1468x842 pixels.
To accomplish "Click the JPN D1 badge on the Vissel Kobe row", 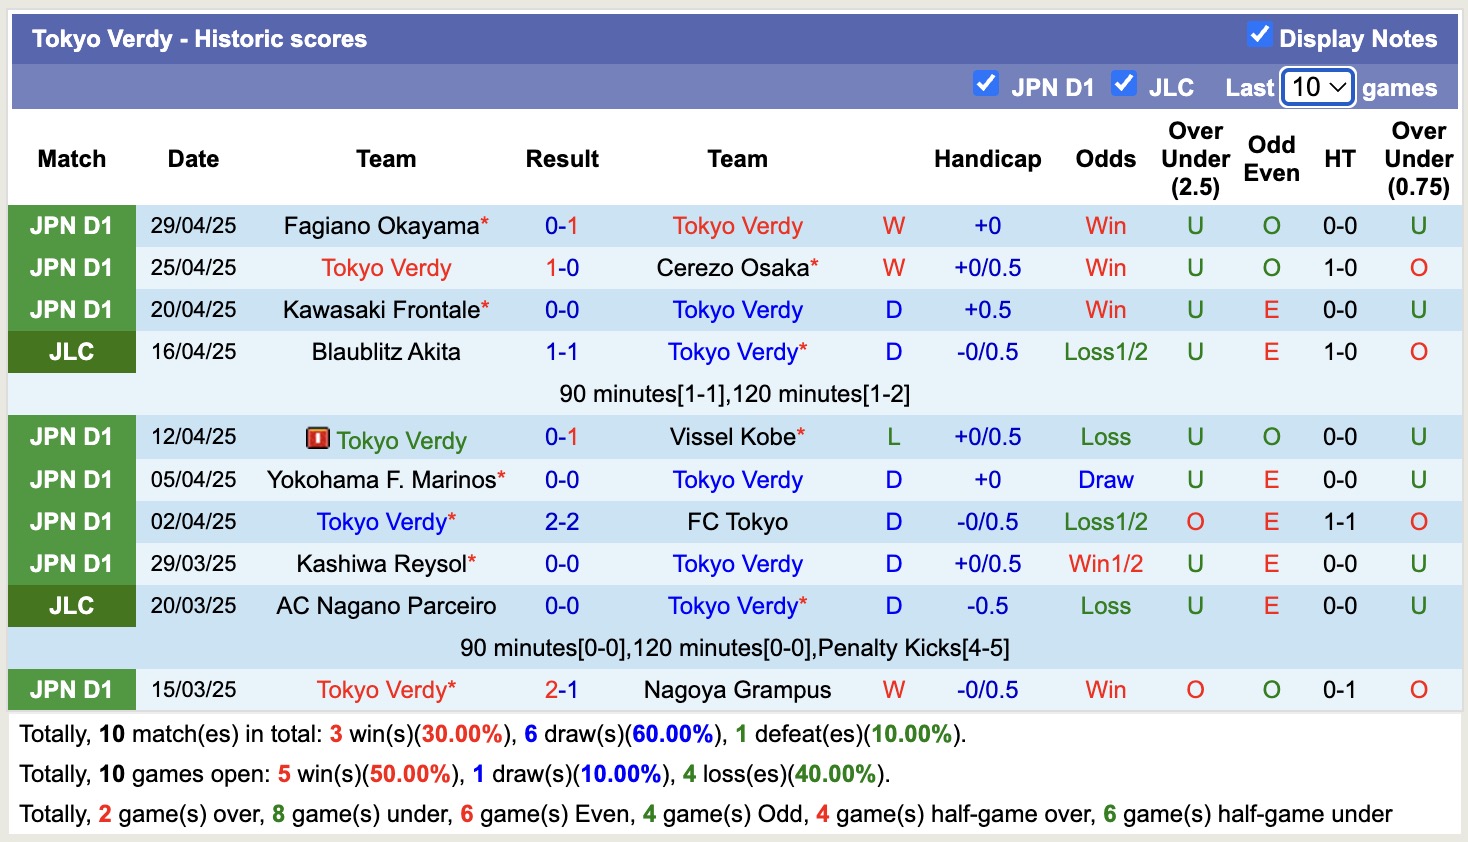I will [x=71, y=436].
